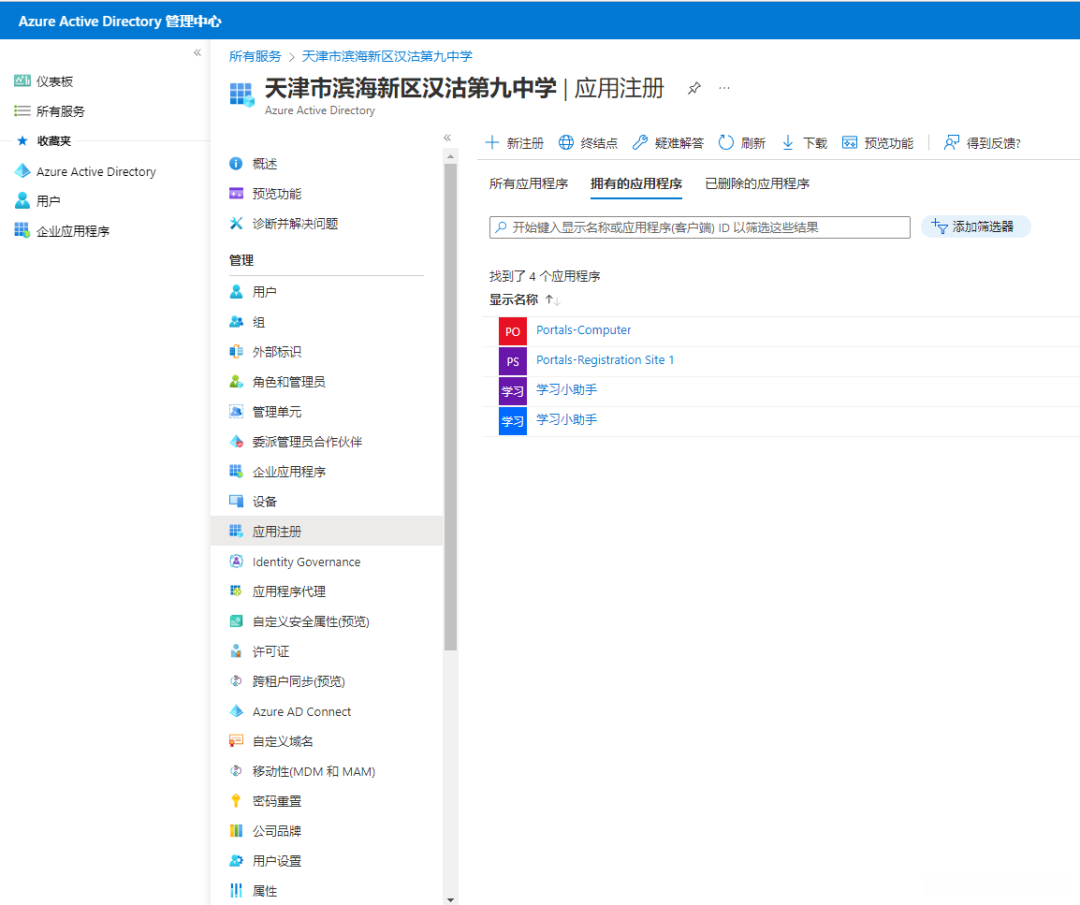
Task: Open 外部标识 icon
Action: tap(236, 352)
